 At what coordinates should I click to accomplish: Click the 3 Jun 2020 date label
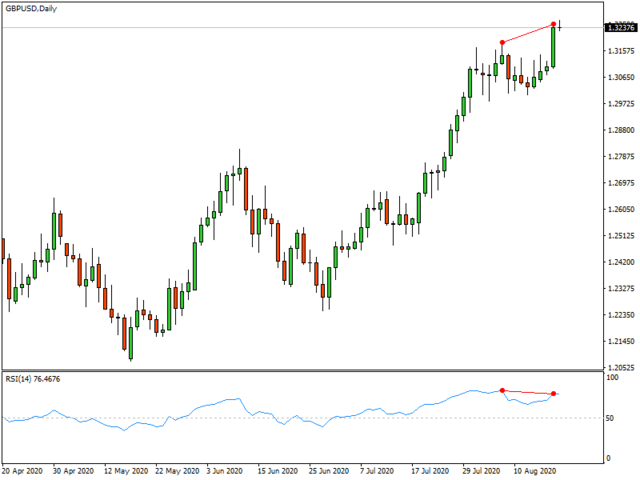coord(224,471)
